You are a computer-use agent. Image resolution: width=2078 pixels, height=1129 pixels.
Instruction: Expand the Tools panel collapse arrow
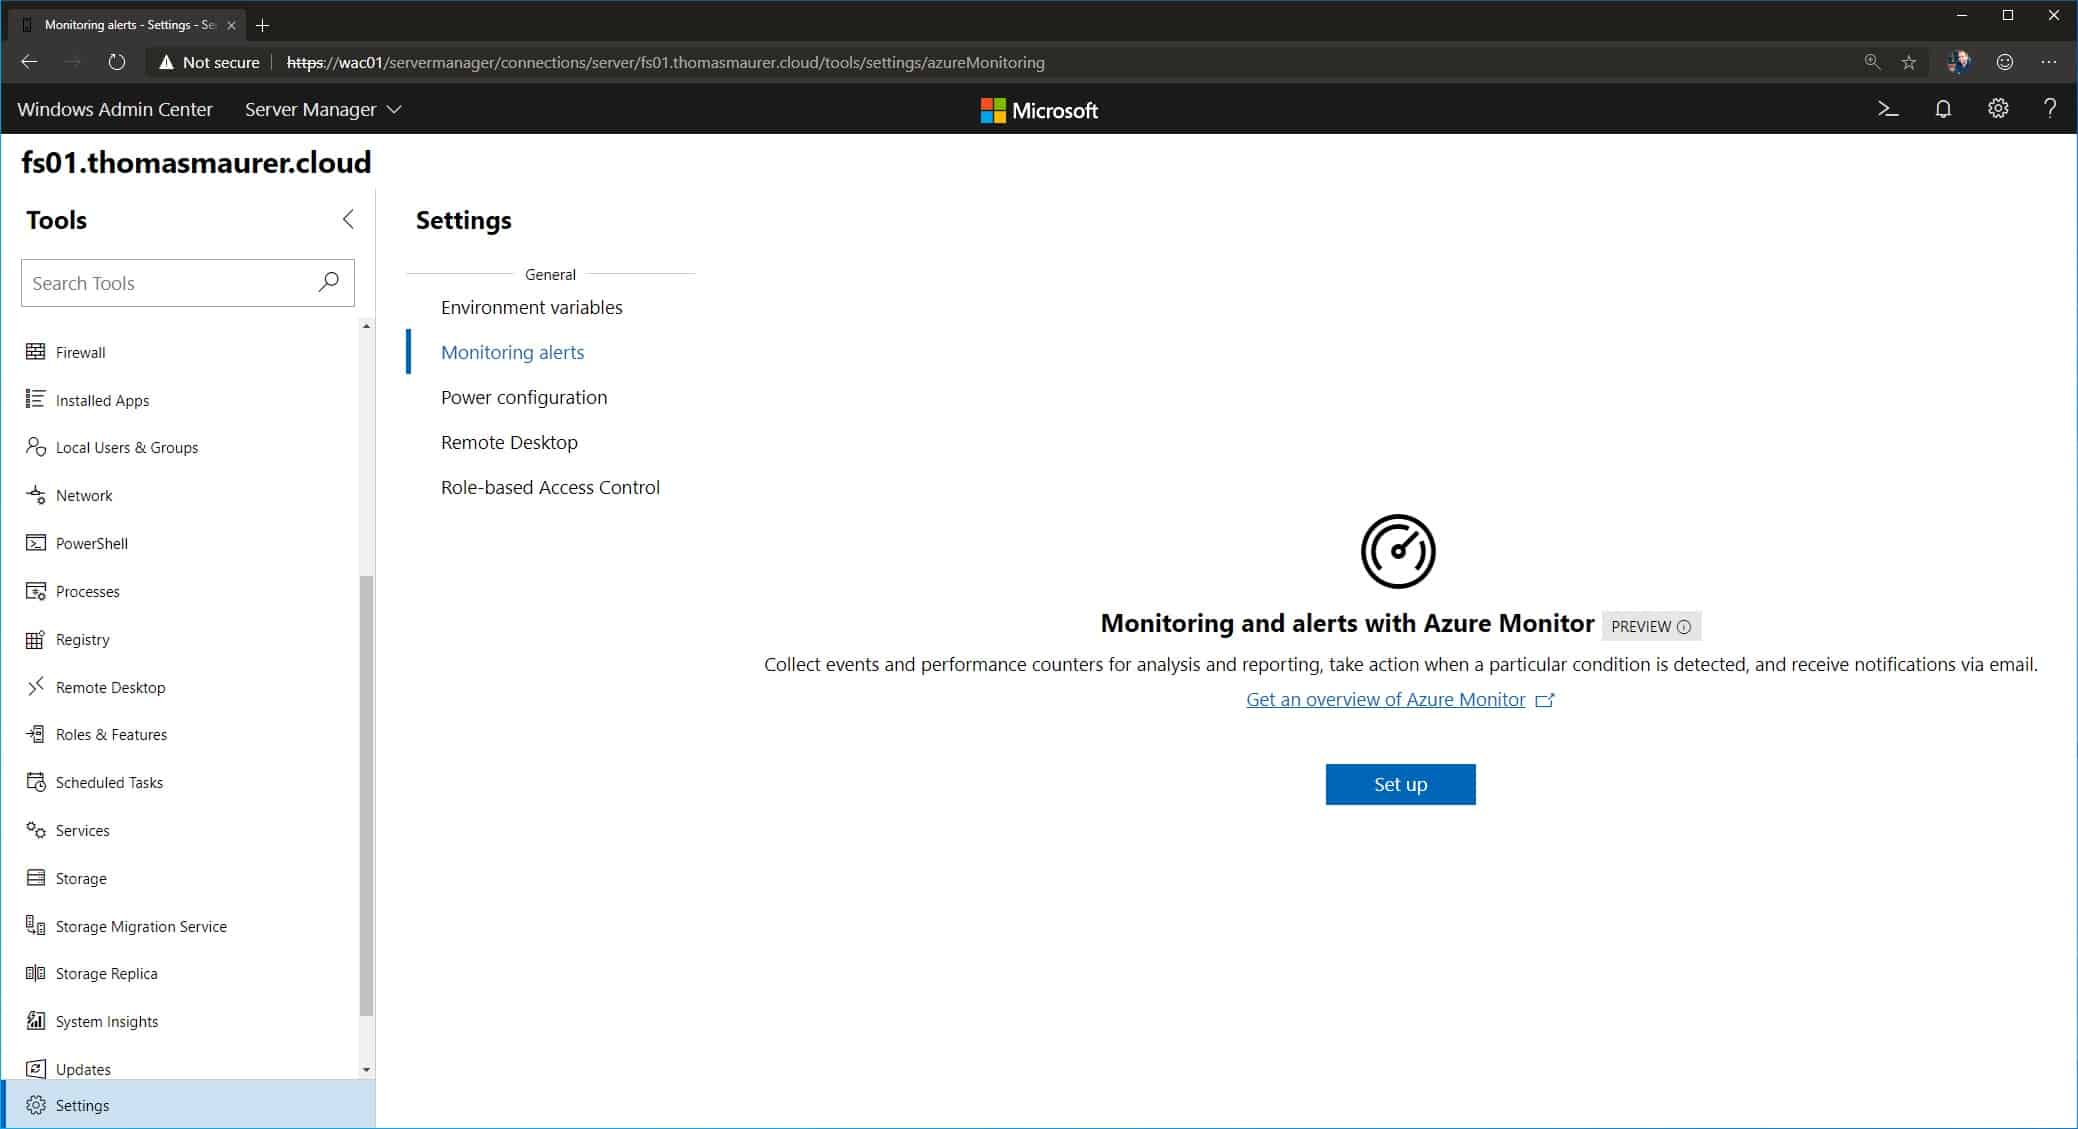(347, 218)
